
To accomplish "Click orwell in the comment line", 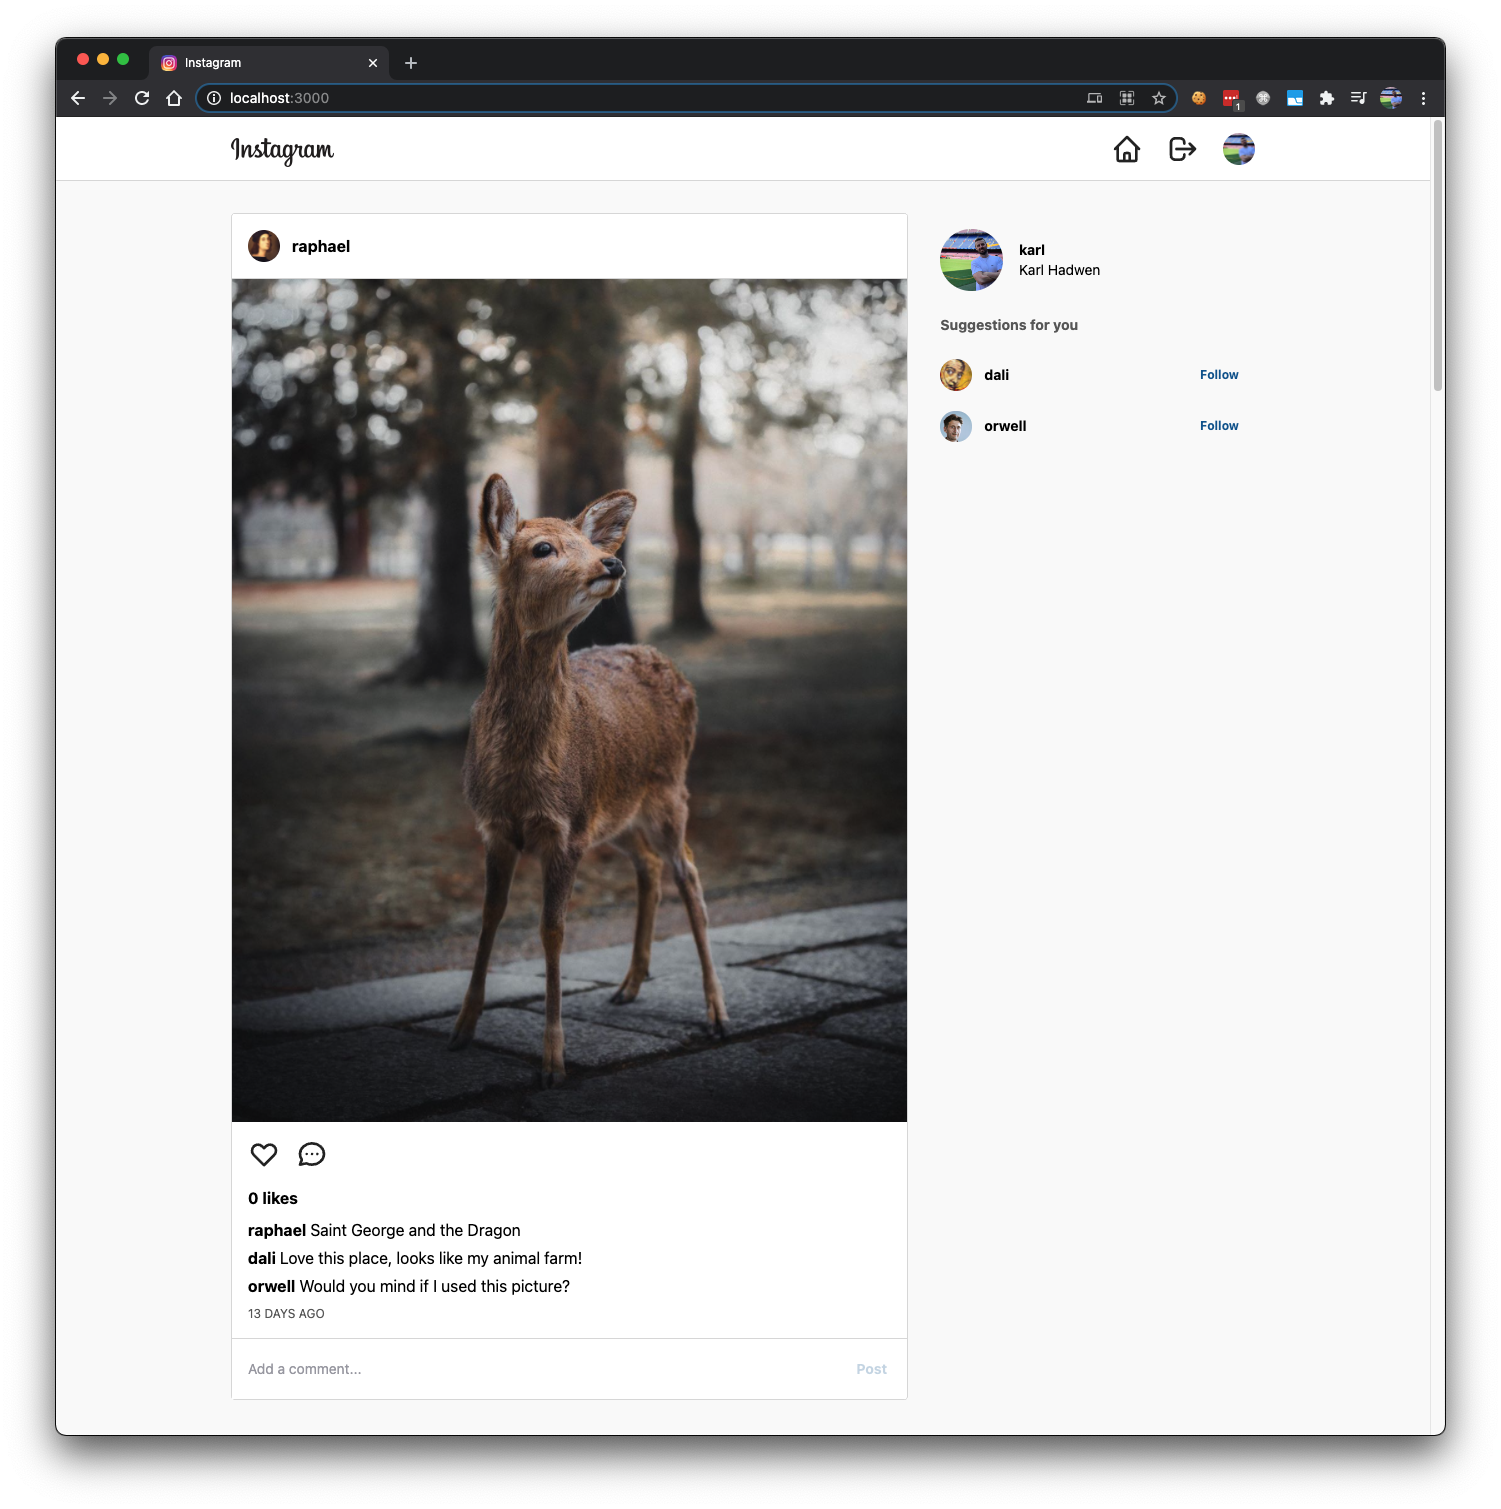I will coord(271,1286).
